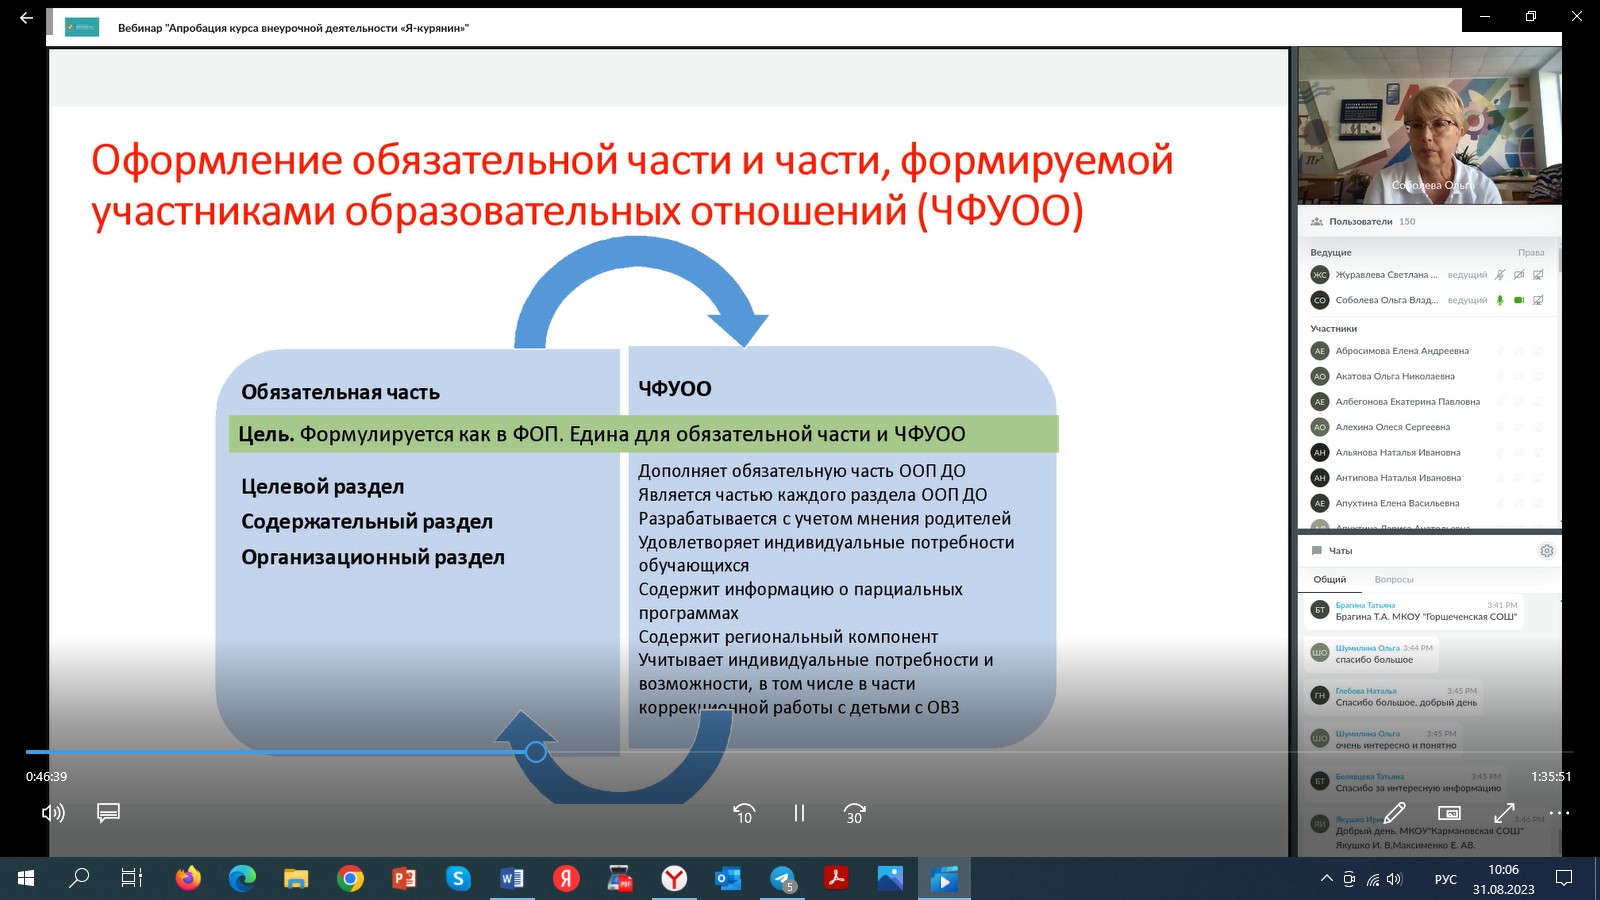This screenshot has width=1600, height=900.
Task: Open the taskbar search magnifier
Action: [x=78, y=879]
